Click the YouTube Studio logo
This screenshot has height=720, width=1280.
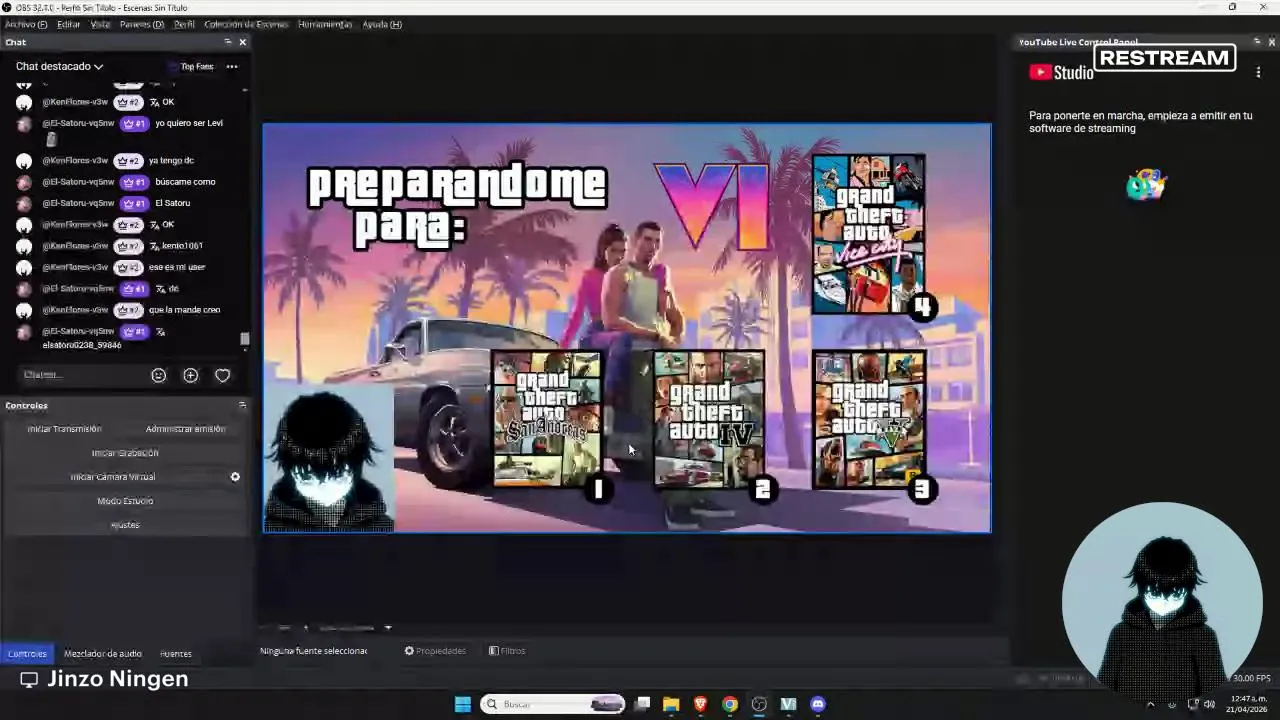click(x=1061, y=72)
